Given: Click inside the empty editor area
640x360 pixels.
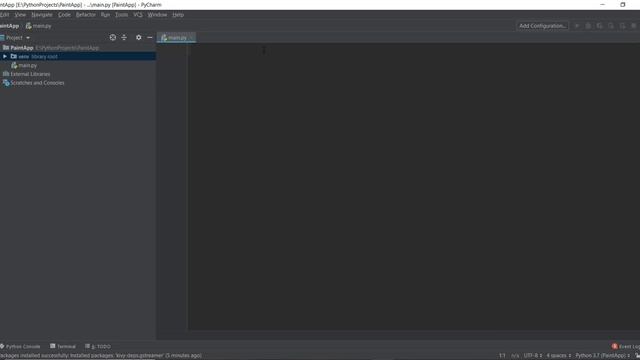Looking at the screenshot, I should [x=414, y=187].
